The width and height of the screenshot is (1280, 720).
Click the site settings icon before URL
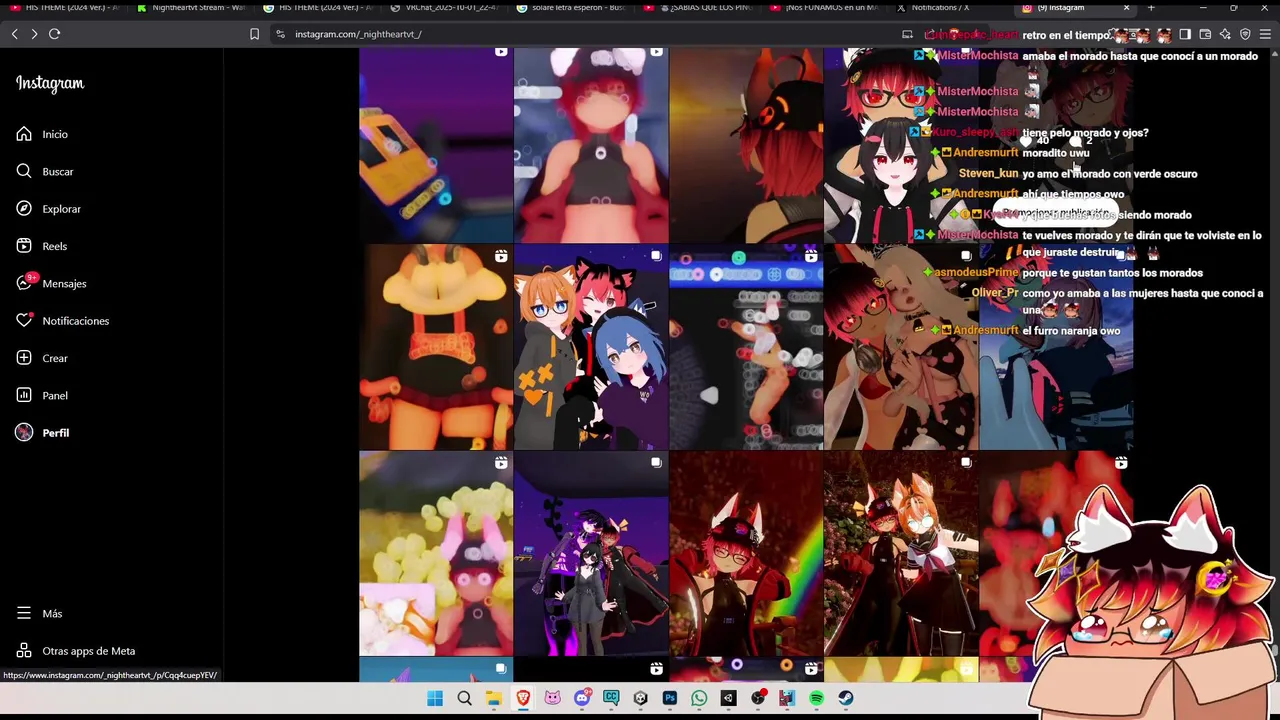point(281,34)
